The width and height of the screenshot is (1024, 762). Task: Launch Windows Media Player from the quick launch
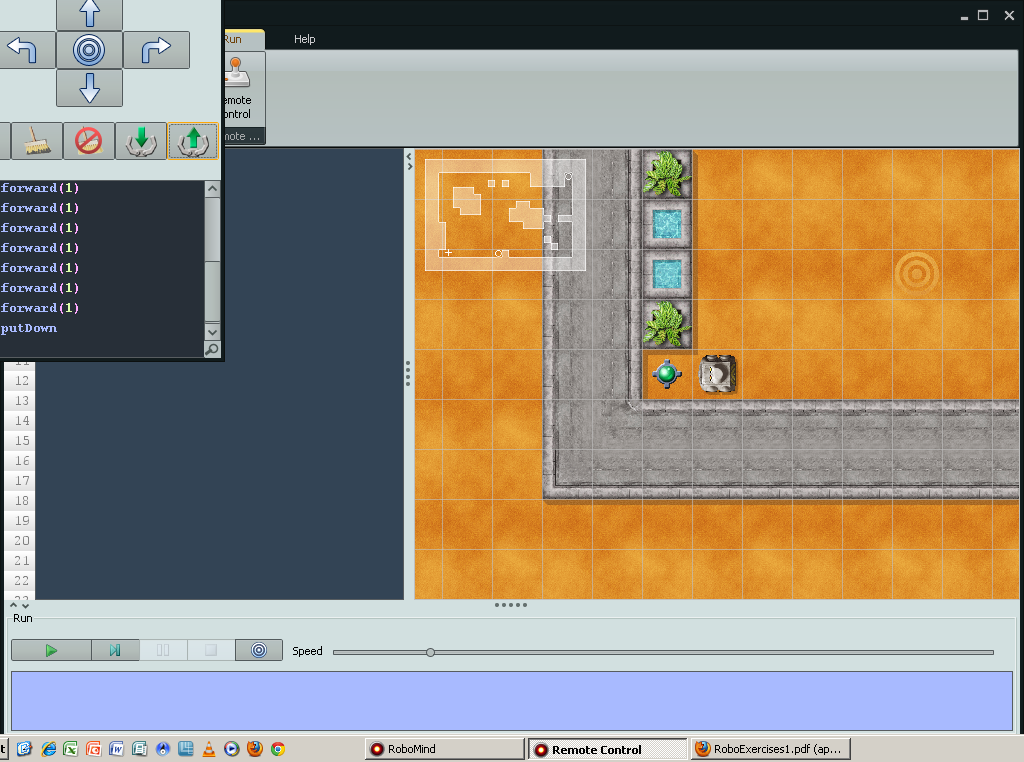click(232, 749)
